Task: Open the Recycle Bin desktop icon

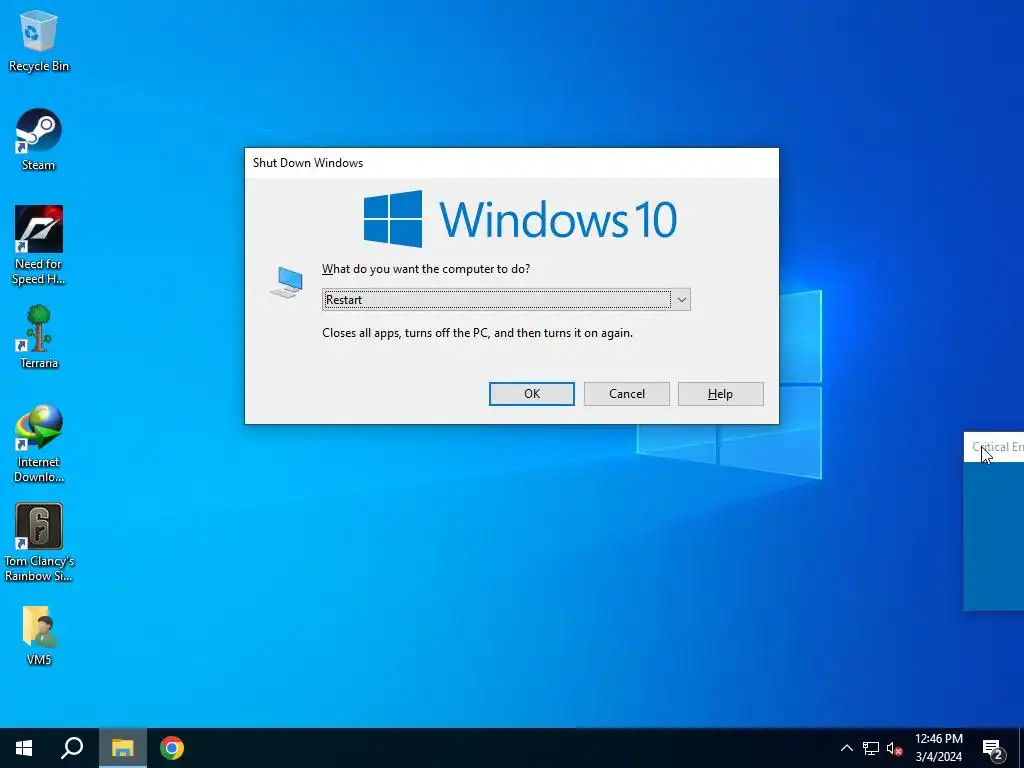Action: click(39, 40)
